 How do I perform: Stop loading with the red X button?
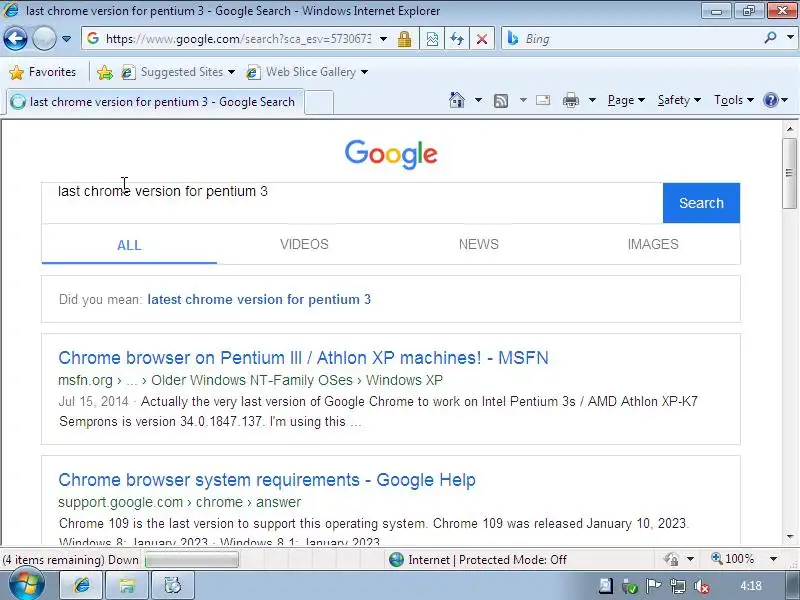(x=482, y=39)
